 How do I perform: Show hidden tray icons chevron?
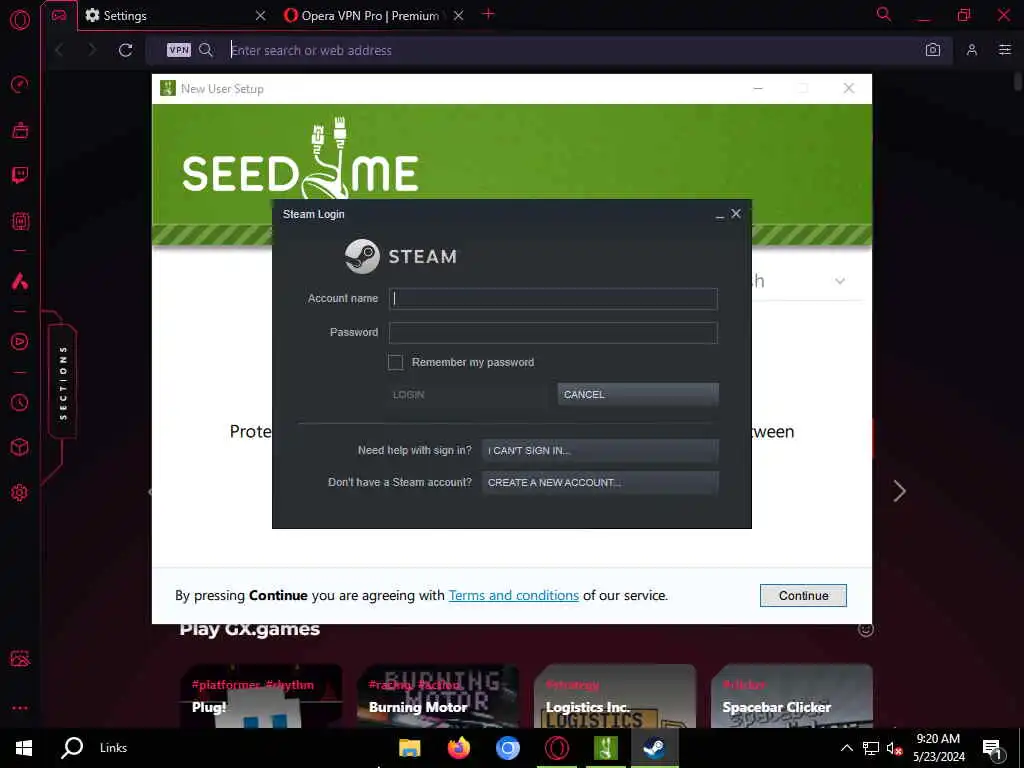[846, 748]
